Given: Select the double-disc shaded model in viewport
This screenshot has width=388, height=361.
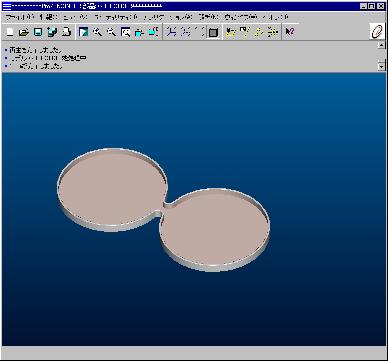Looking at the screenshot, I should tap(163, 209).
